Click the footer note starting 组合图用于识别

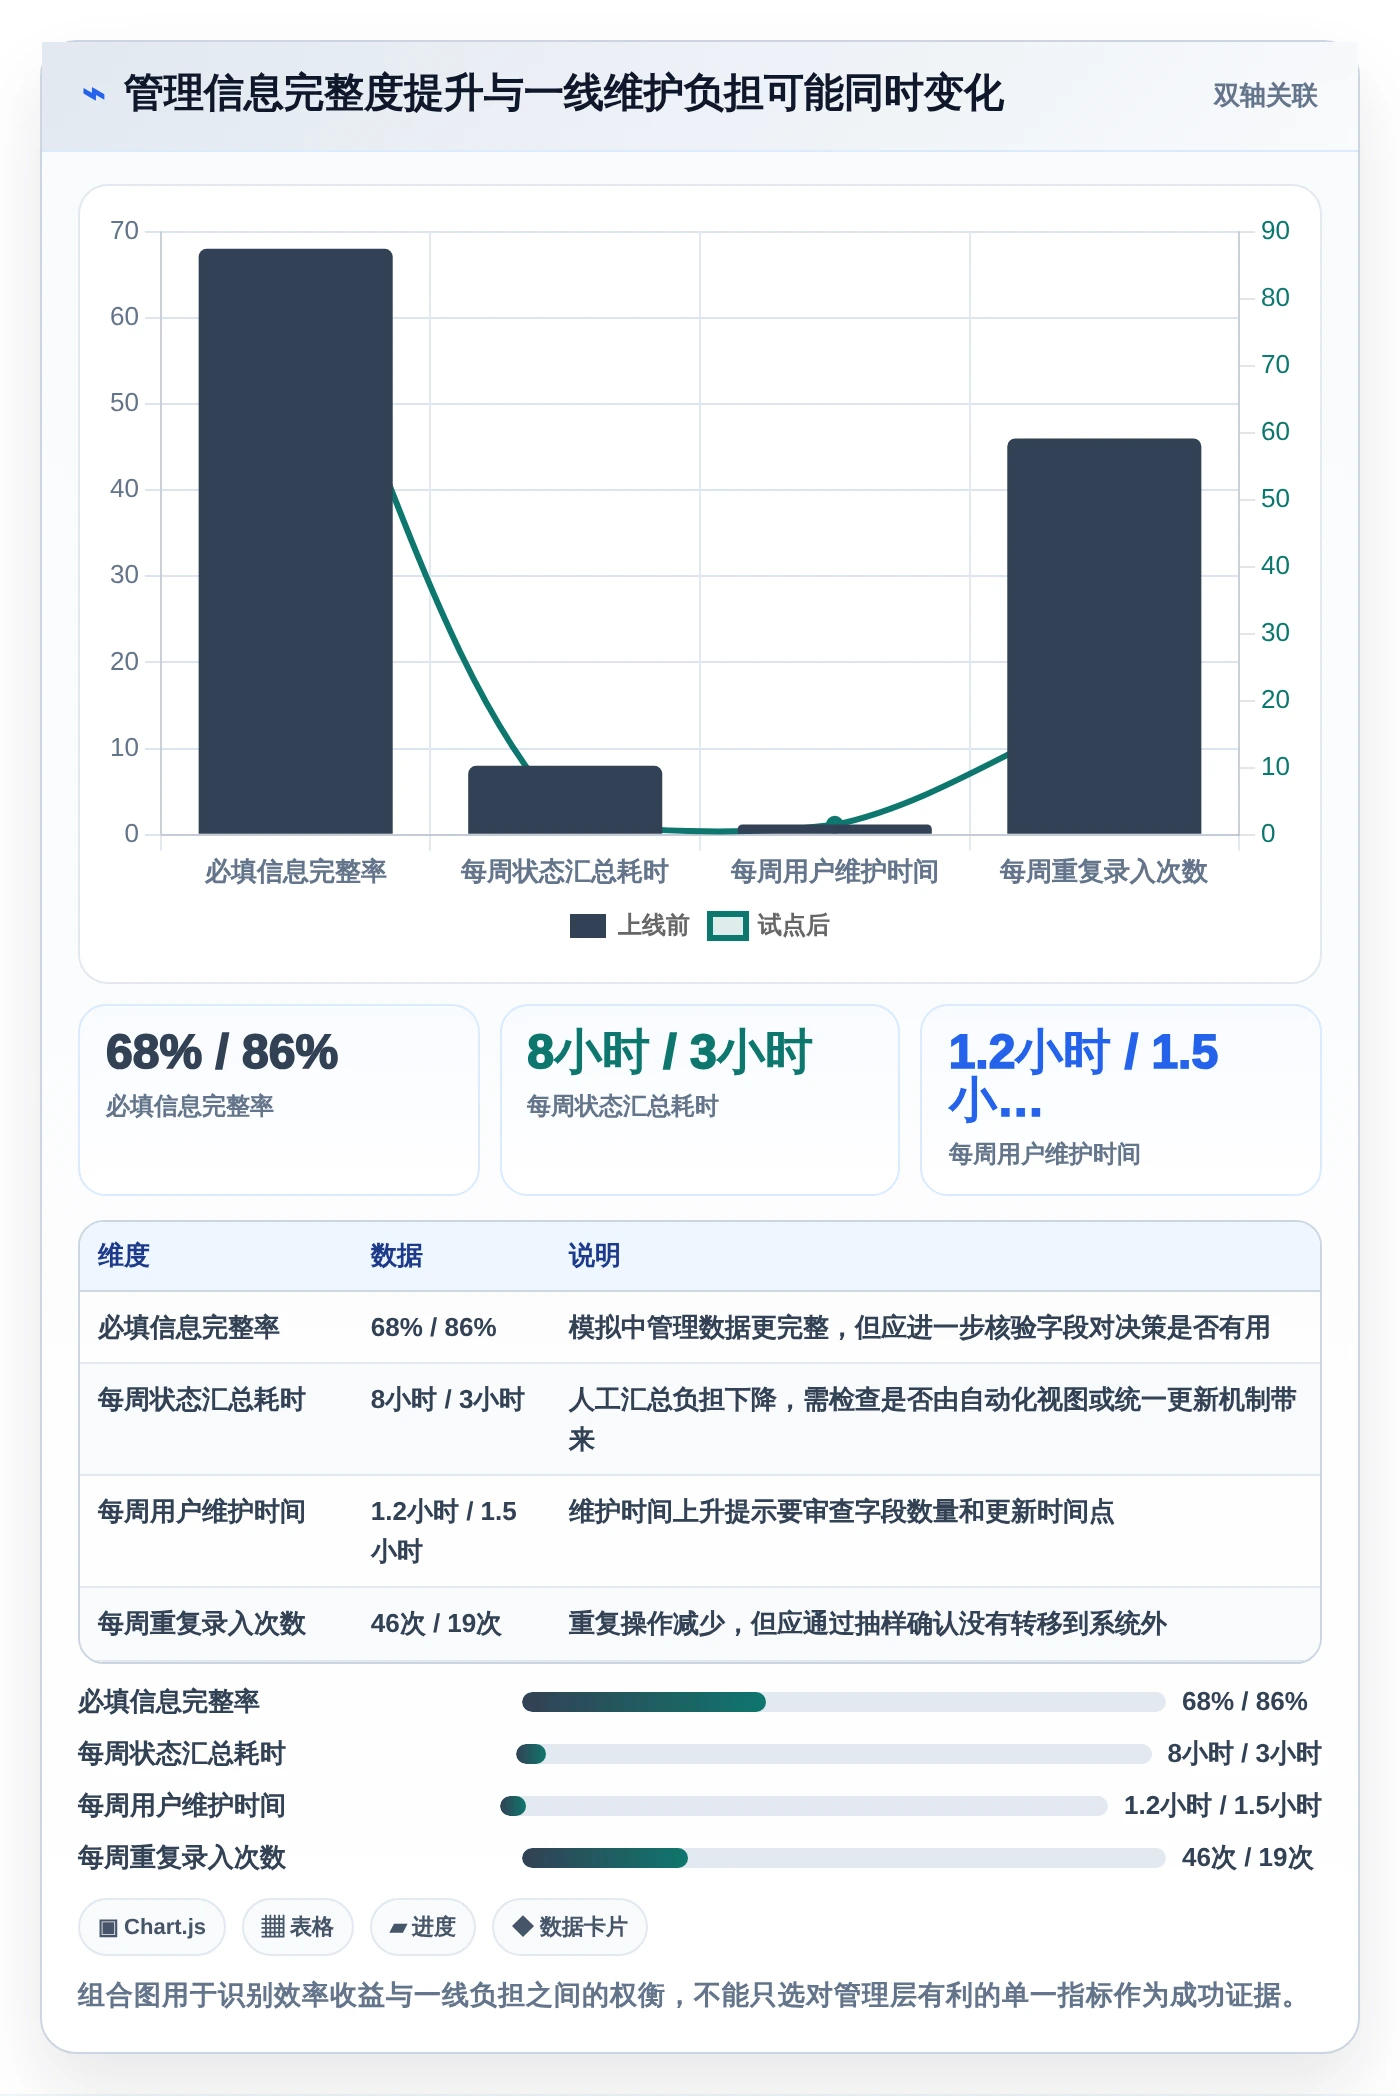(x=692, y=1996)
